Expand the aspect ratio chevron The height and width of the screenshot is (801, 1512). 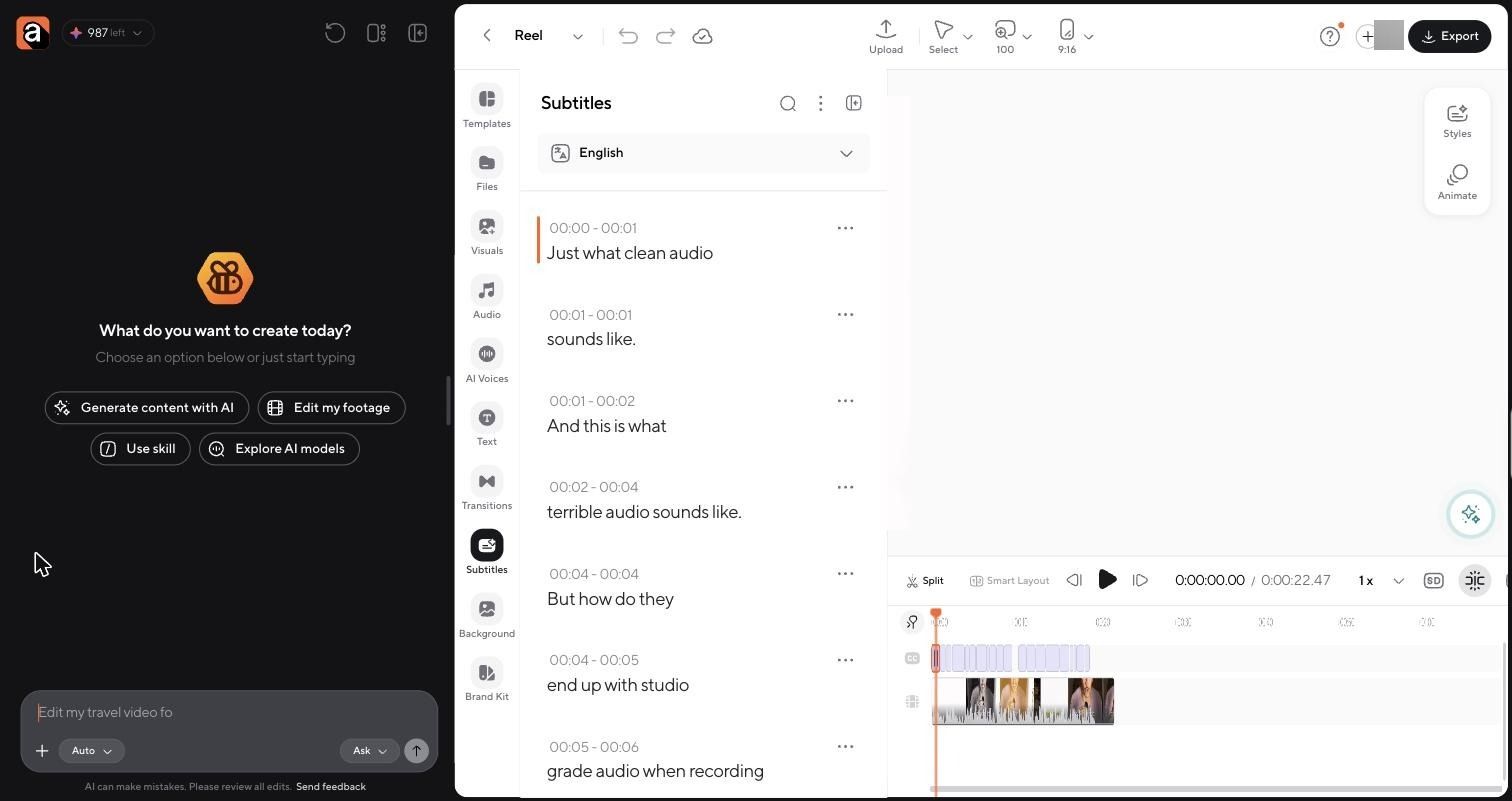[1089, 37]
